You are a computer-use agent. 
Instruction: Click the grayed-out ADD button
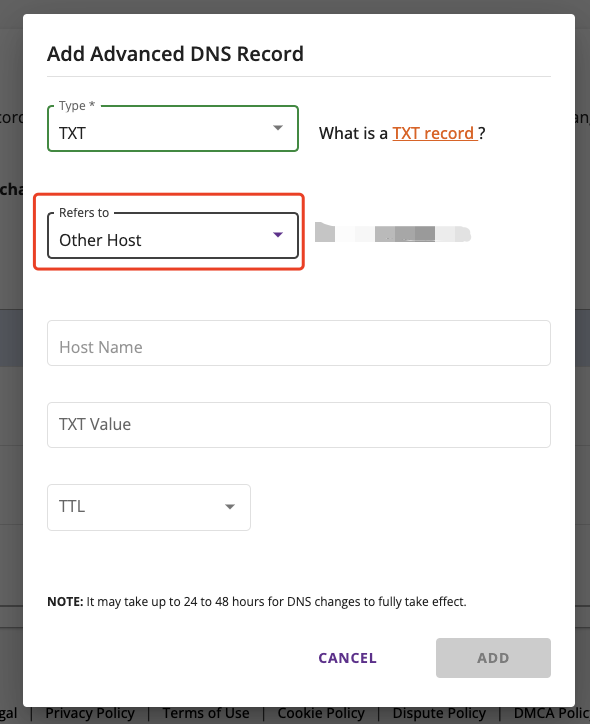tap(493, 658)
